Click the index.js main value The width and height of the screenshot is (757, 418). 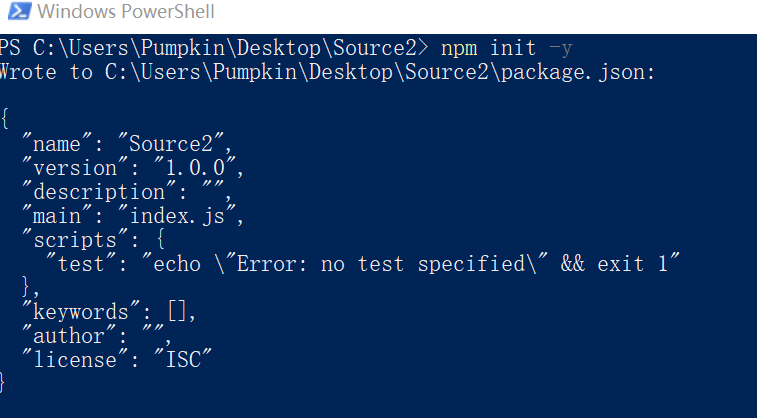[x=177, y=216]
